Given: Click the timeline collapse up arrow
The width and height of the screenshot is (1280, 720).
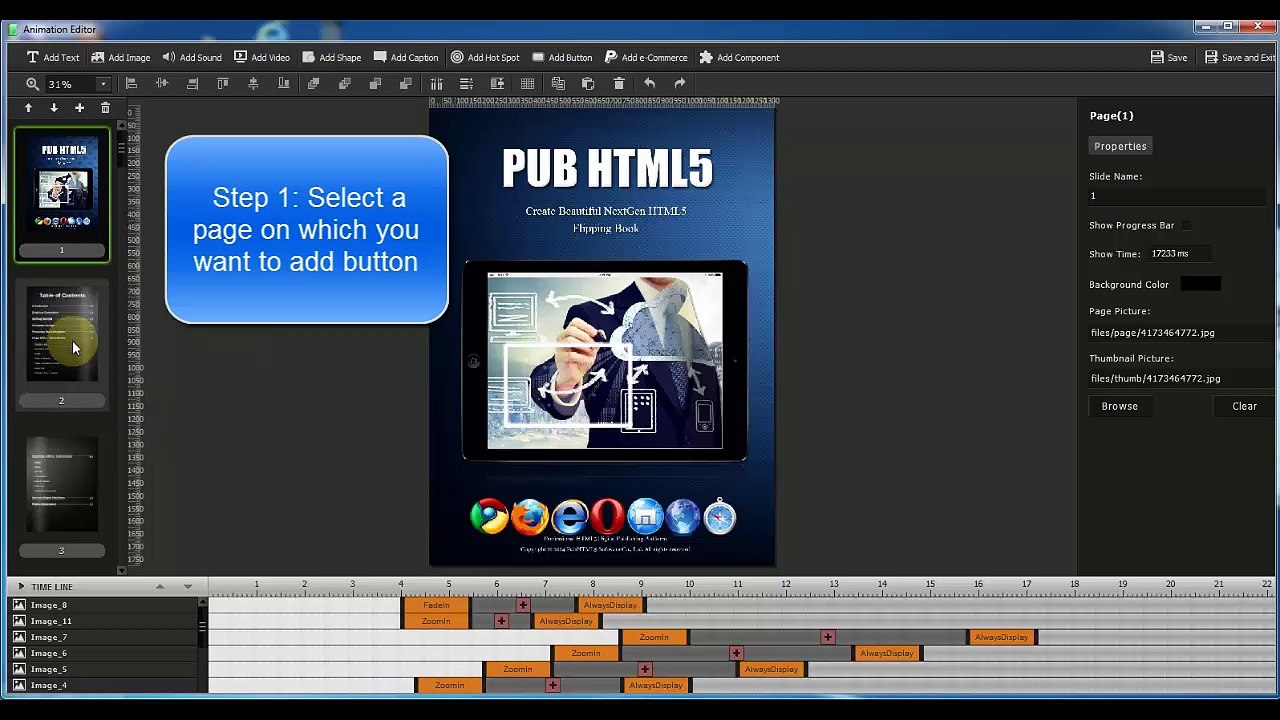Looking at the screenshot, I should click(159, 587).
